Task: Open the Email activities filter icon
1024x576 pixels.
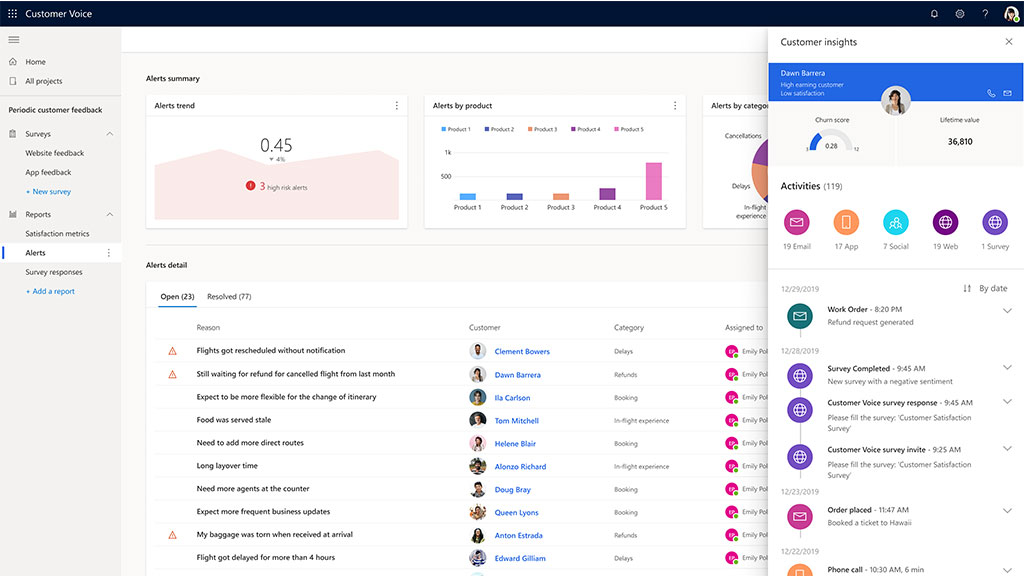Action: point(796,223)
